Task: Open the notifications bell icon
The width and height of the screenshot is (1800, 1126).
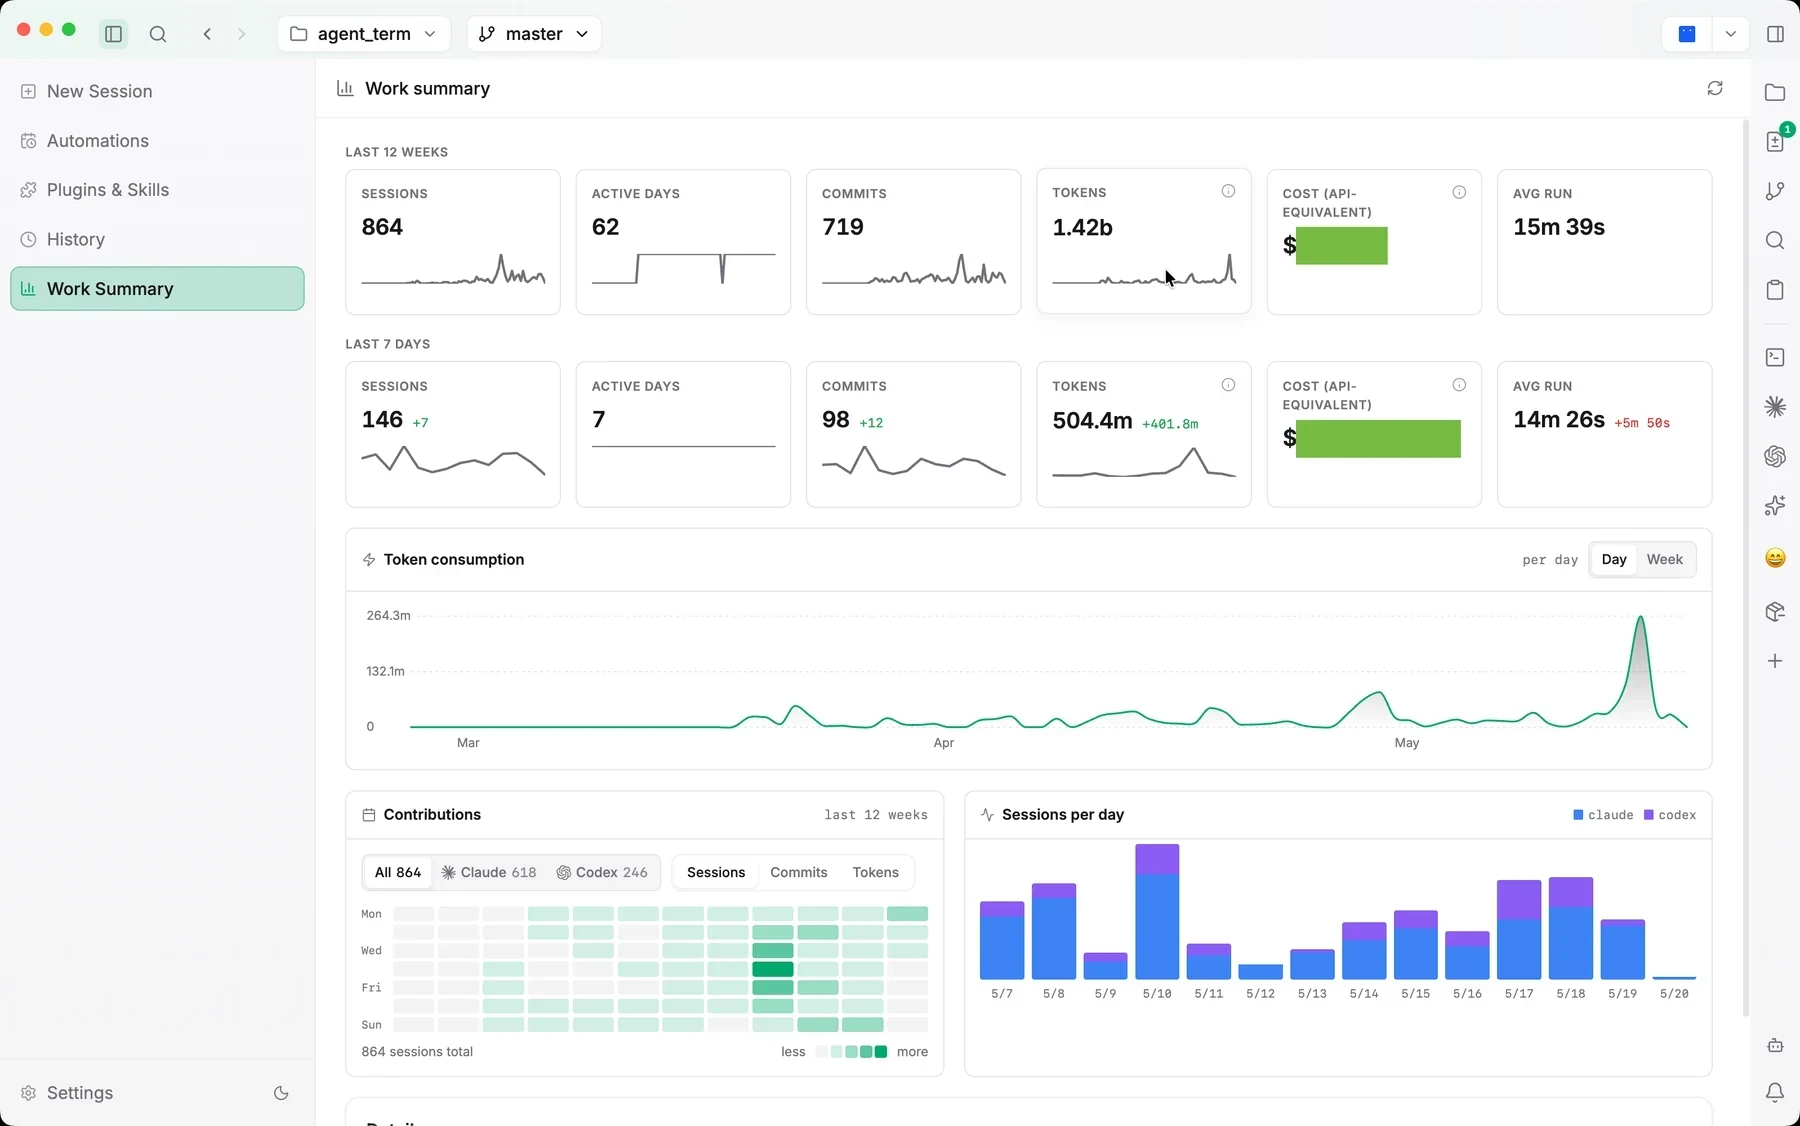Action: [x=1775, y=1093]
